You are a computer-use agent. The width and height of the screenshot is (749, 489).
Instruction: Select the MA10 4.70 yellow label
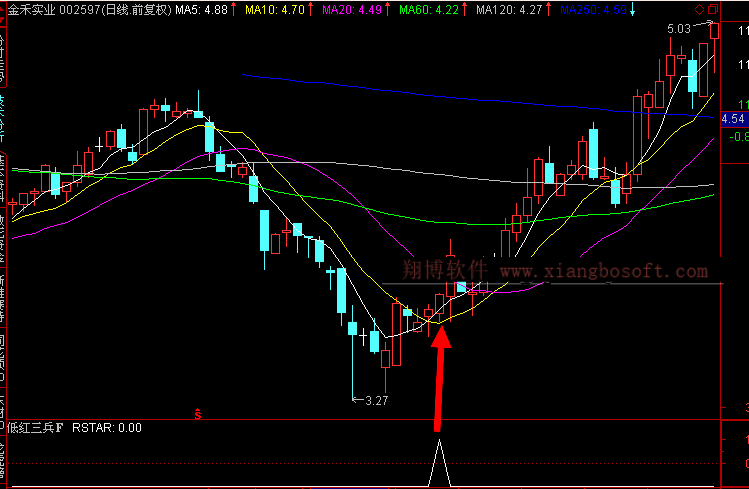click(274, 10)
